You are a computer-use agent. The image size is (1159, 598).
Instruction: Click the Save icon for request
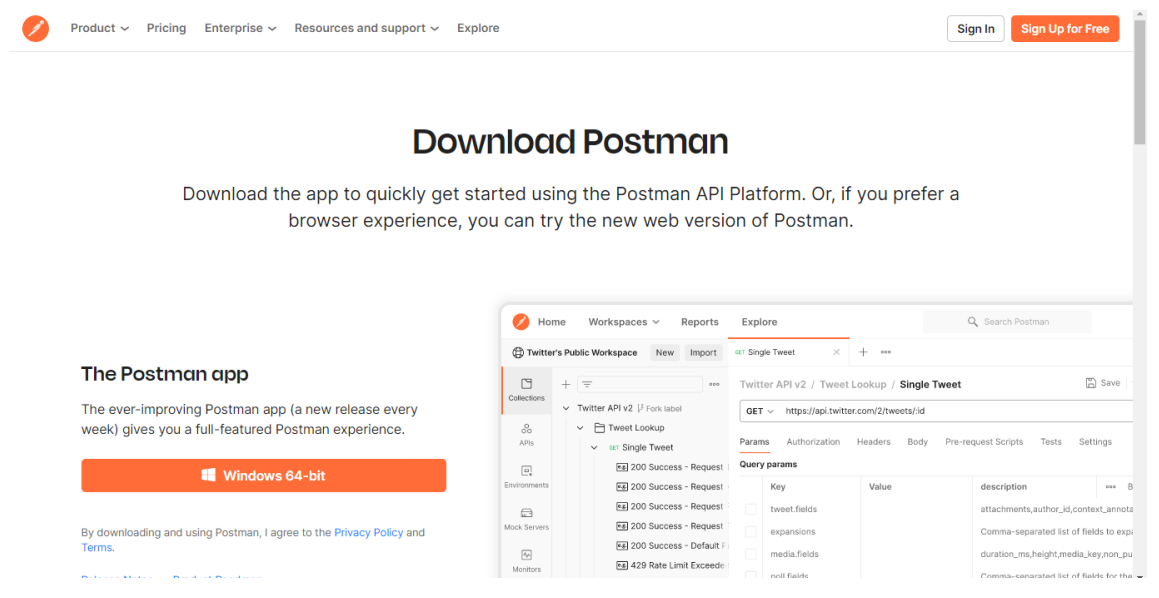(x=1090, y=383)
